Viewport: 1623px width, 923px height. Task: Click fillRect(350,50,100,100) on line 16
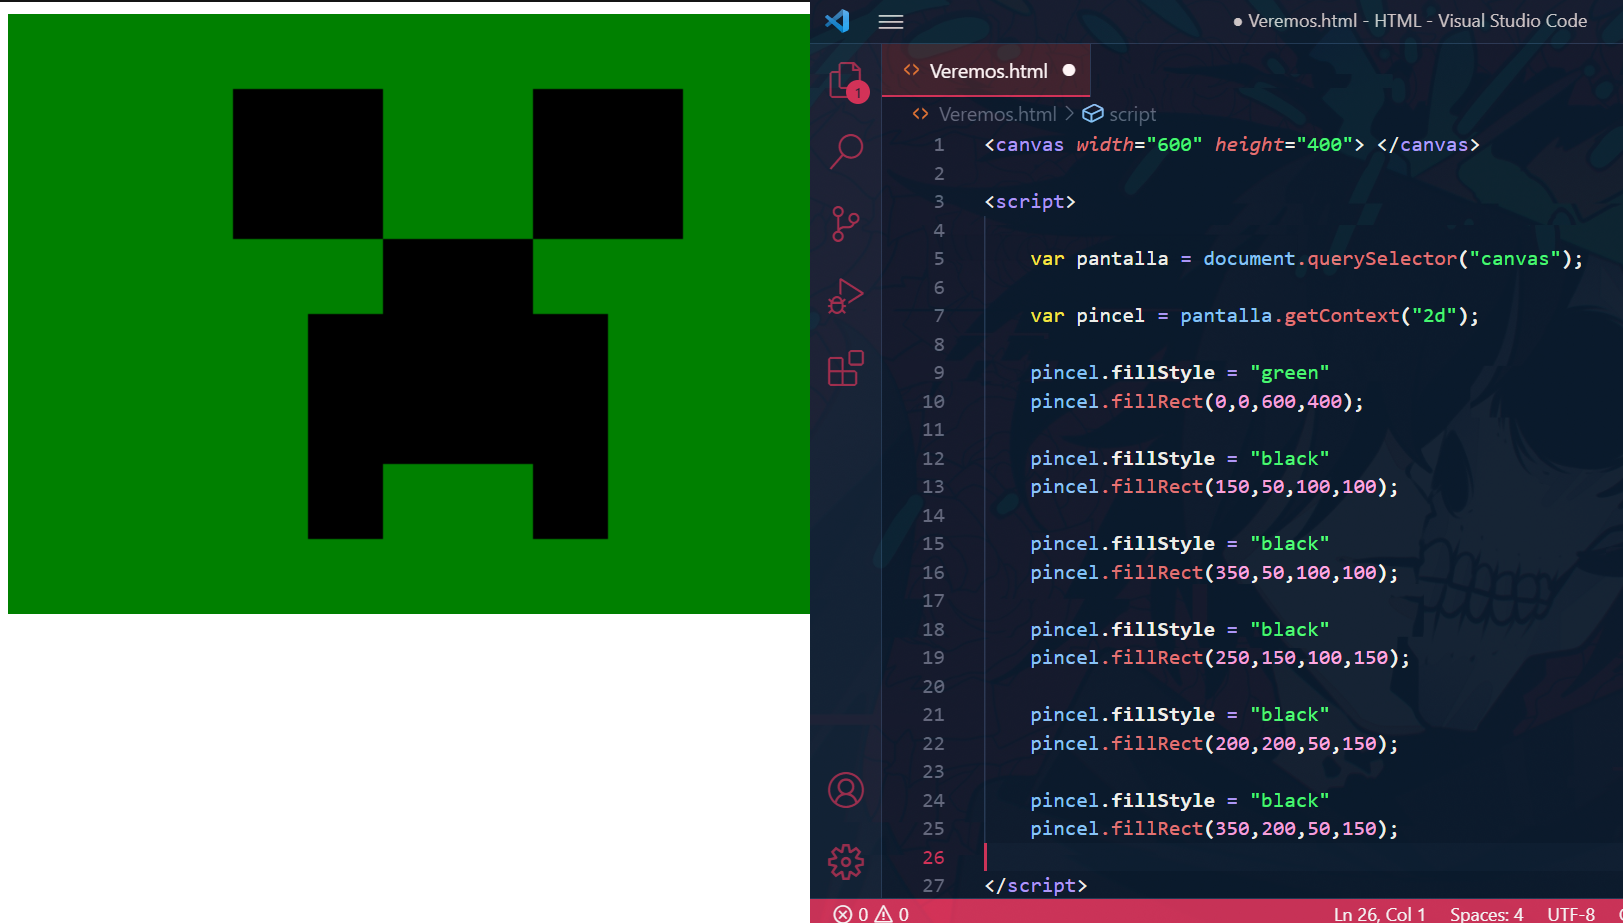[x=1250, y=573]
